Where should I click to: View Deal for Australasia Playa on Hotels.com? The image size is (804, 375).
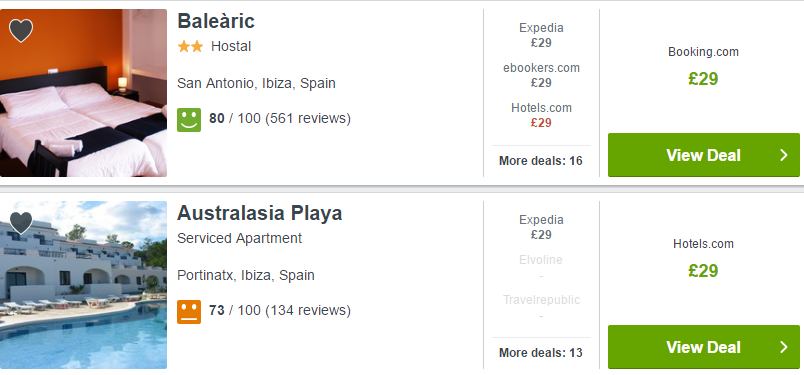click(x=704, y=347)
